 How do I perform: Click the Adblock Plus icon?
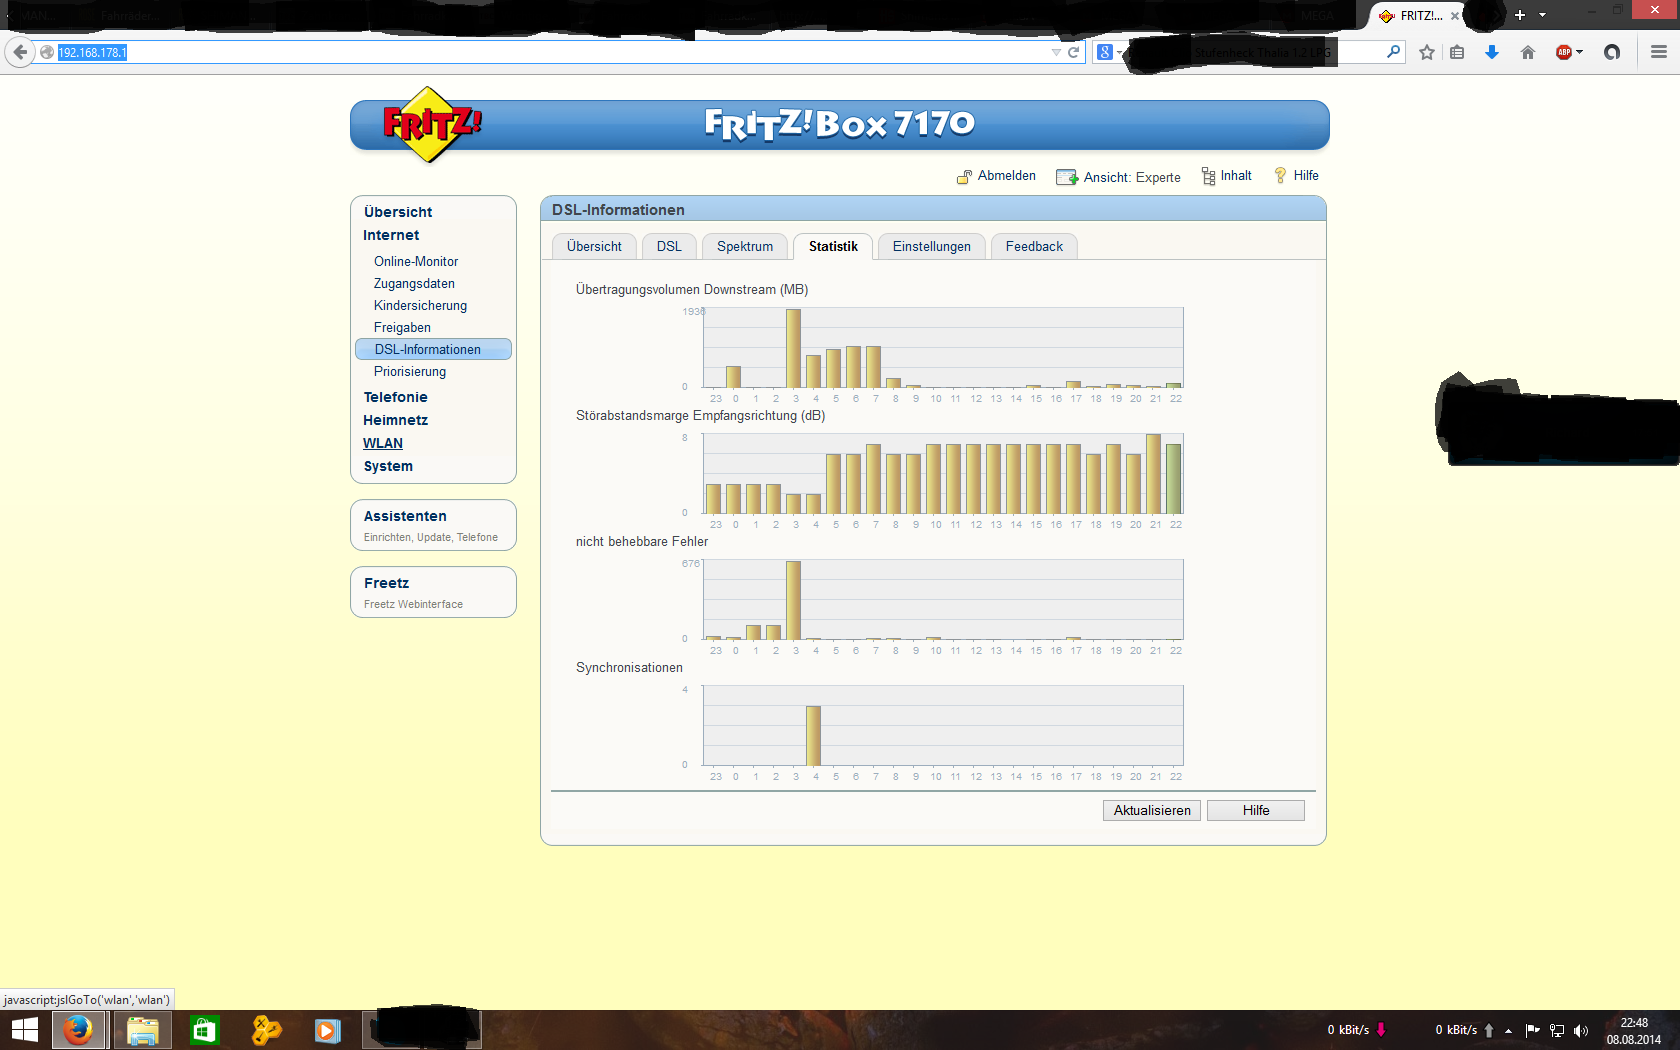tap(1564, 52)
